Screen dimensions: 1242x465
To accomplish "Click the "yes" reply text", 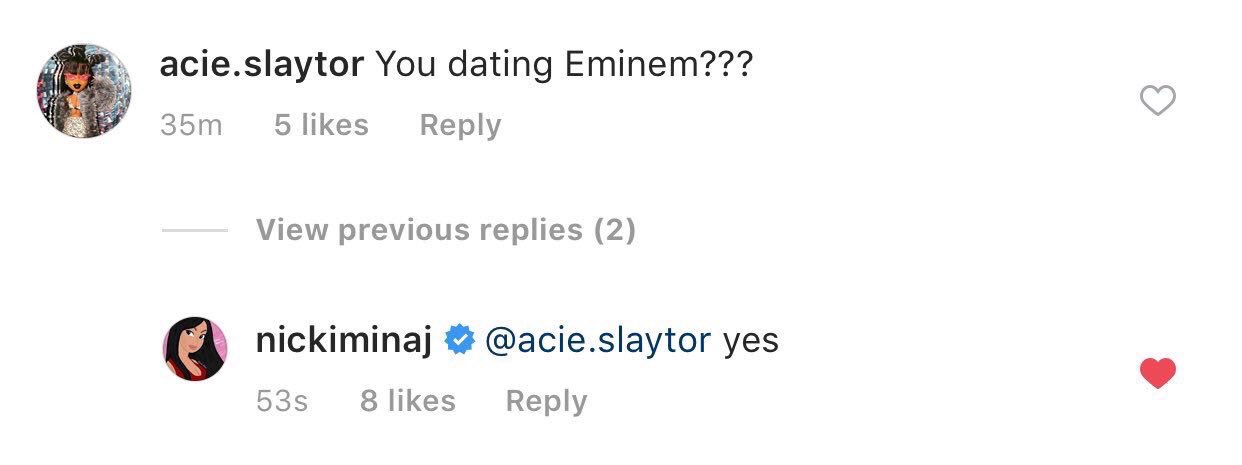I will coord(750,341).
